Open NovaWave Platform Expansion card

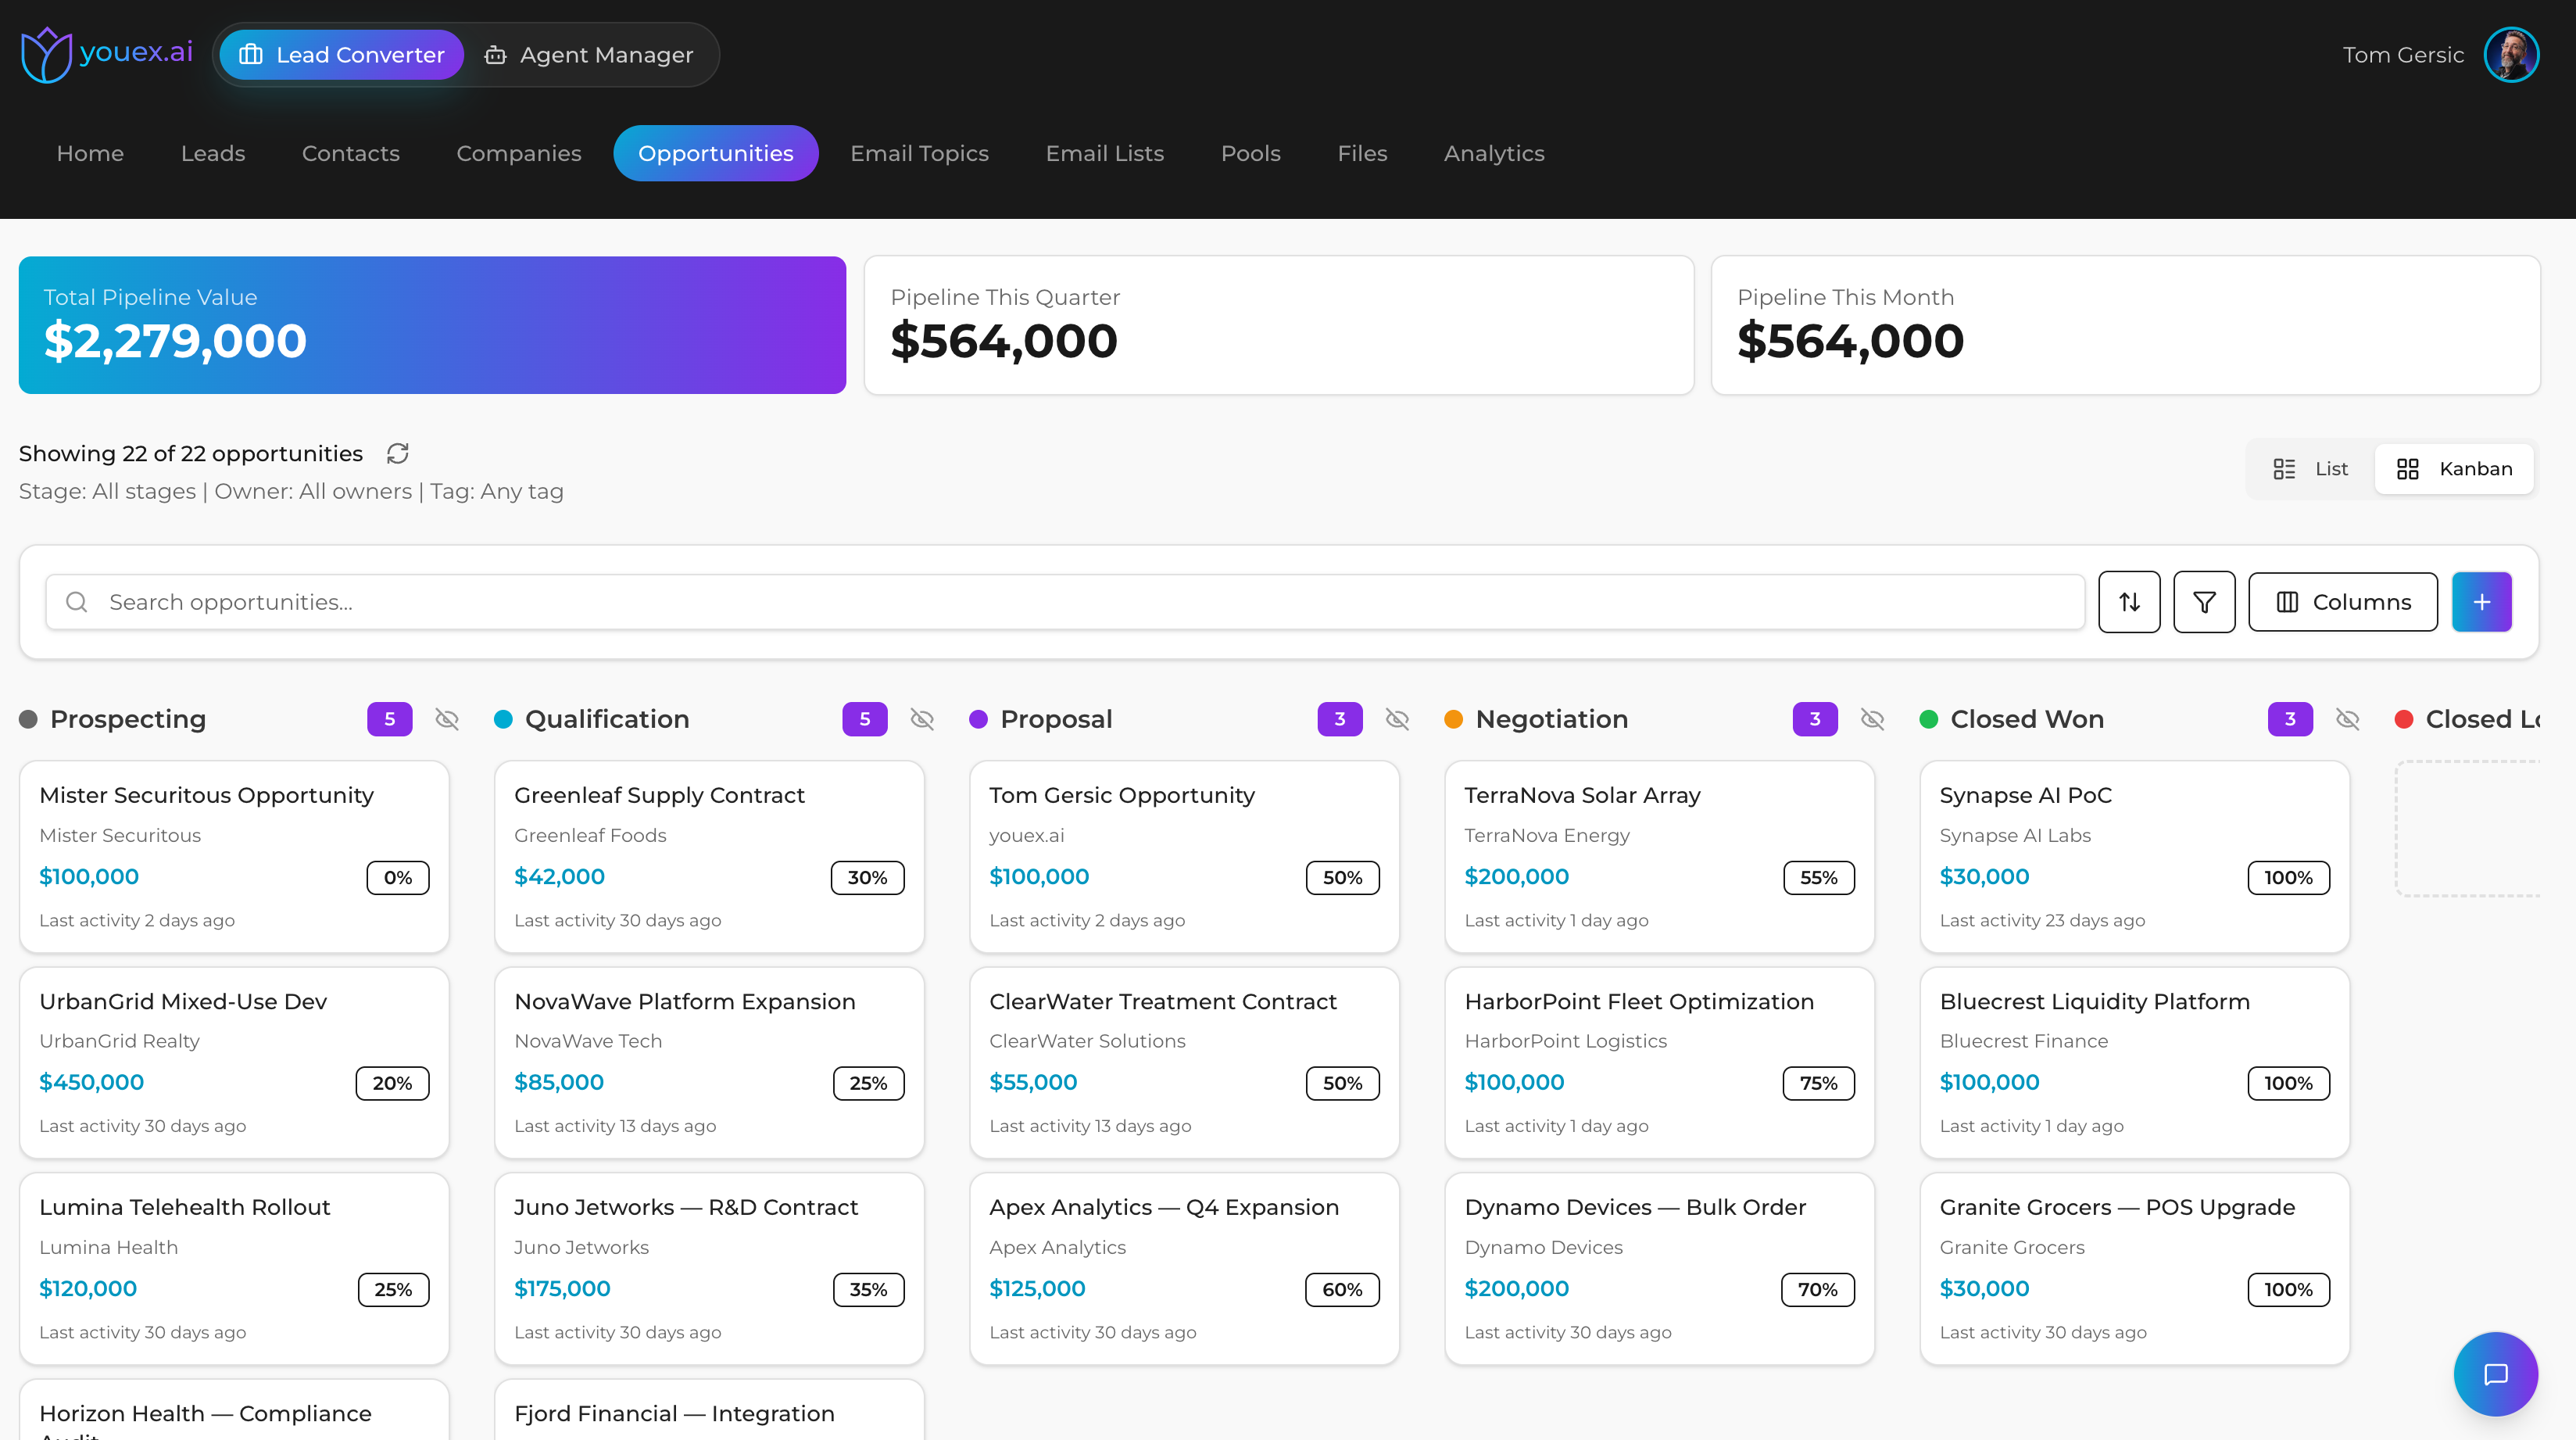[709, 1063]
